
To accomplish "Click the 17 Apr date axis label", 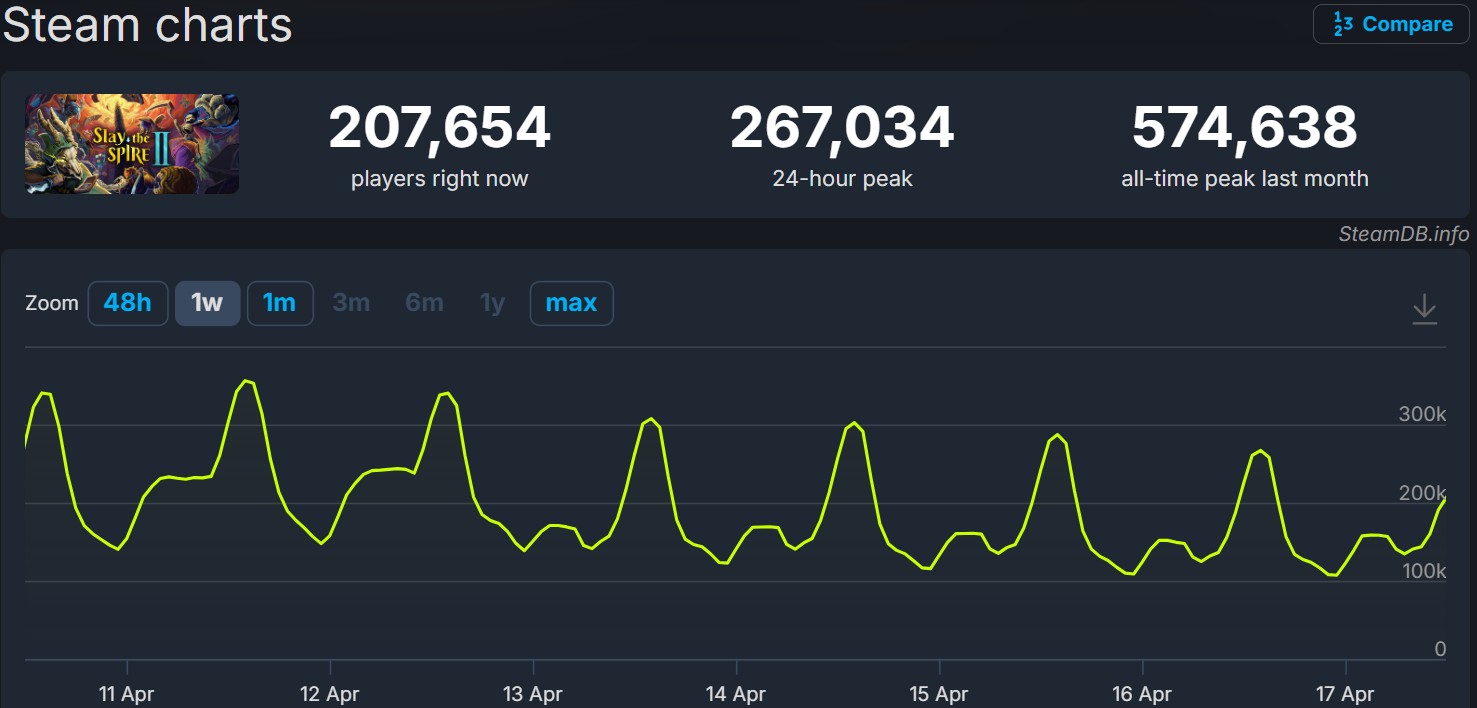I will [1345, 693].
